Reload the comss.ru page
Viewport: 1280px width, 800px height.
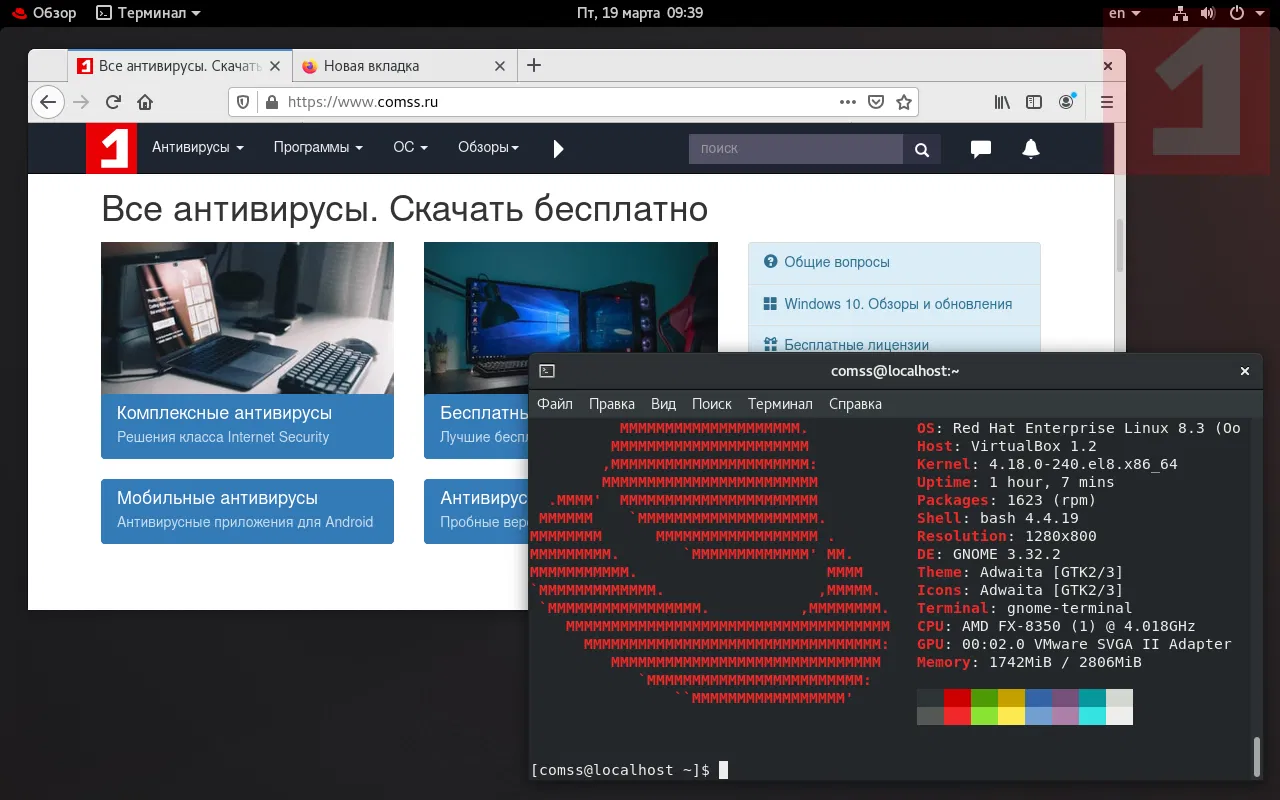113,102
